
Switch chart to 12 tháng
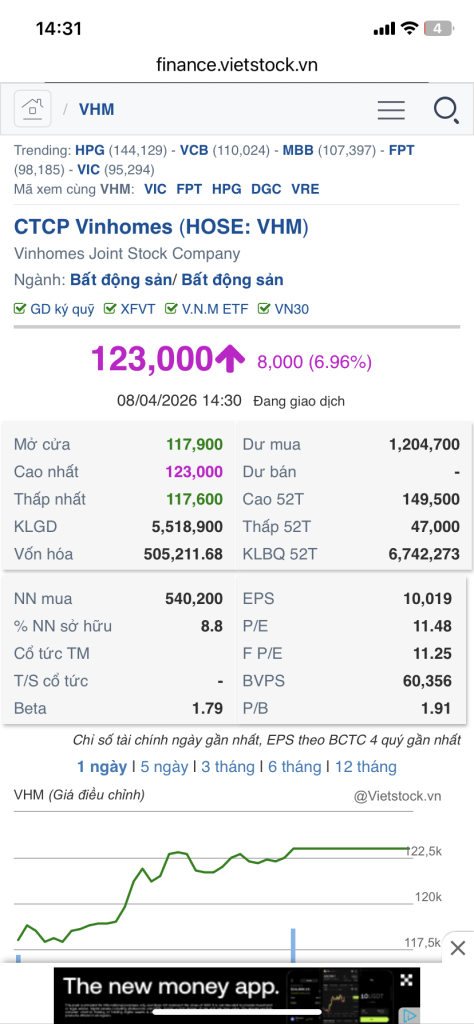pos(366,766)
